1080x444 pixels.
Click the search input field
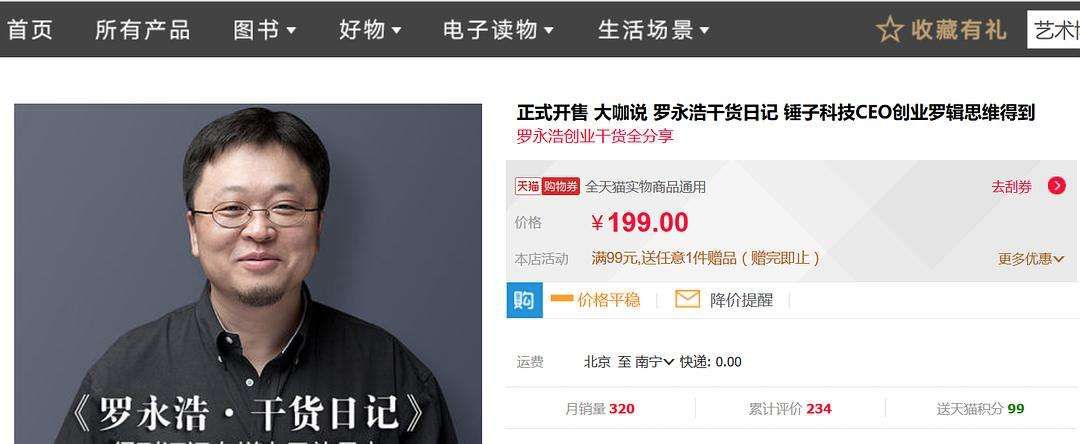pos(1053,30)
